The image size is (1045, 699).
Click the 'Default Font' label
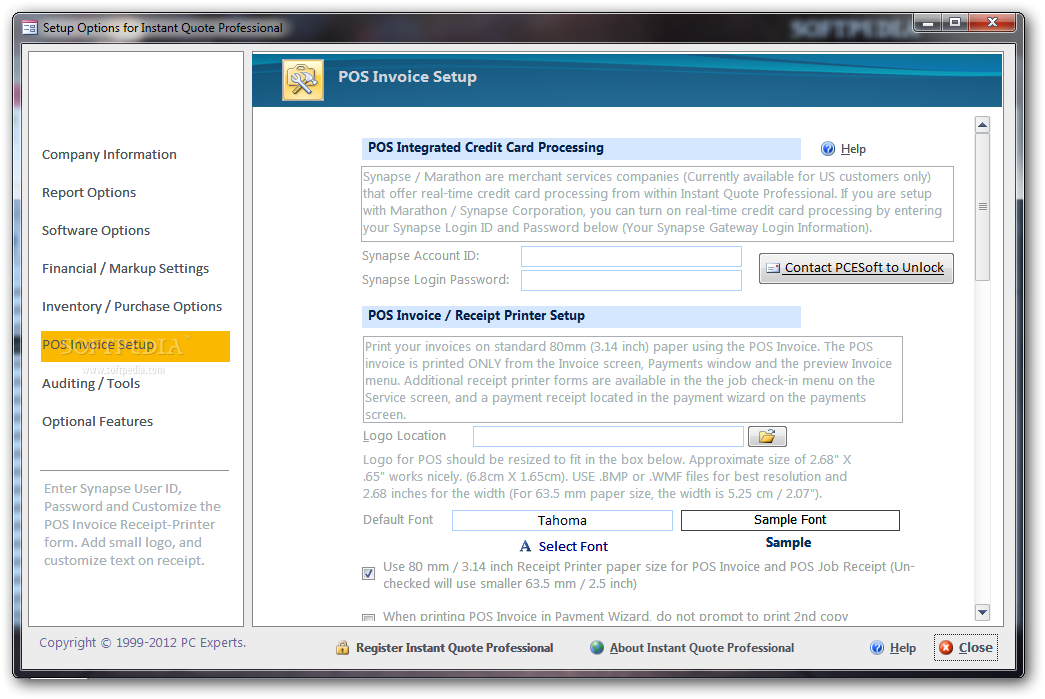398,520
